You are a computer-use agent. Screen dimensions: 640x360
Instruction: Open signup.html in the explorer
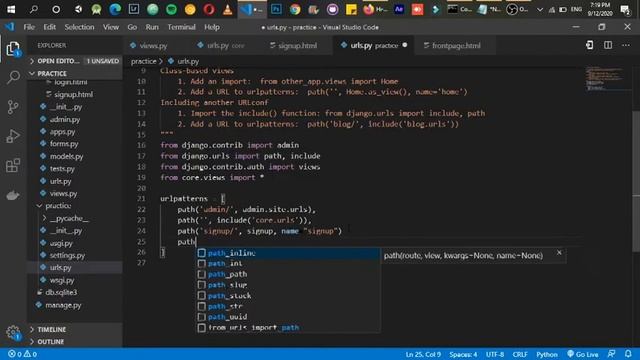(73, 94)
